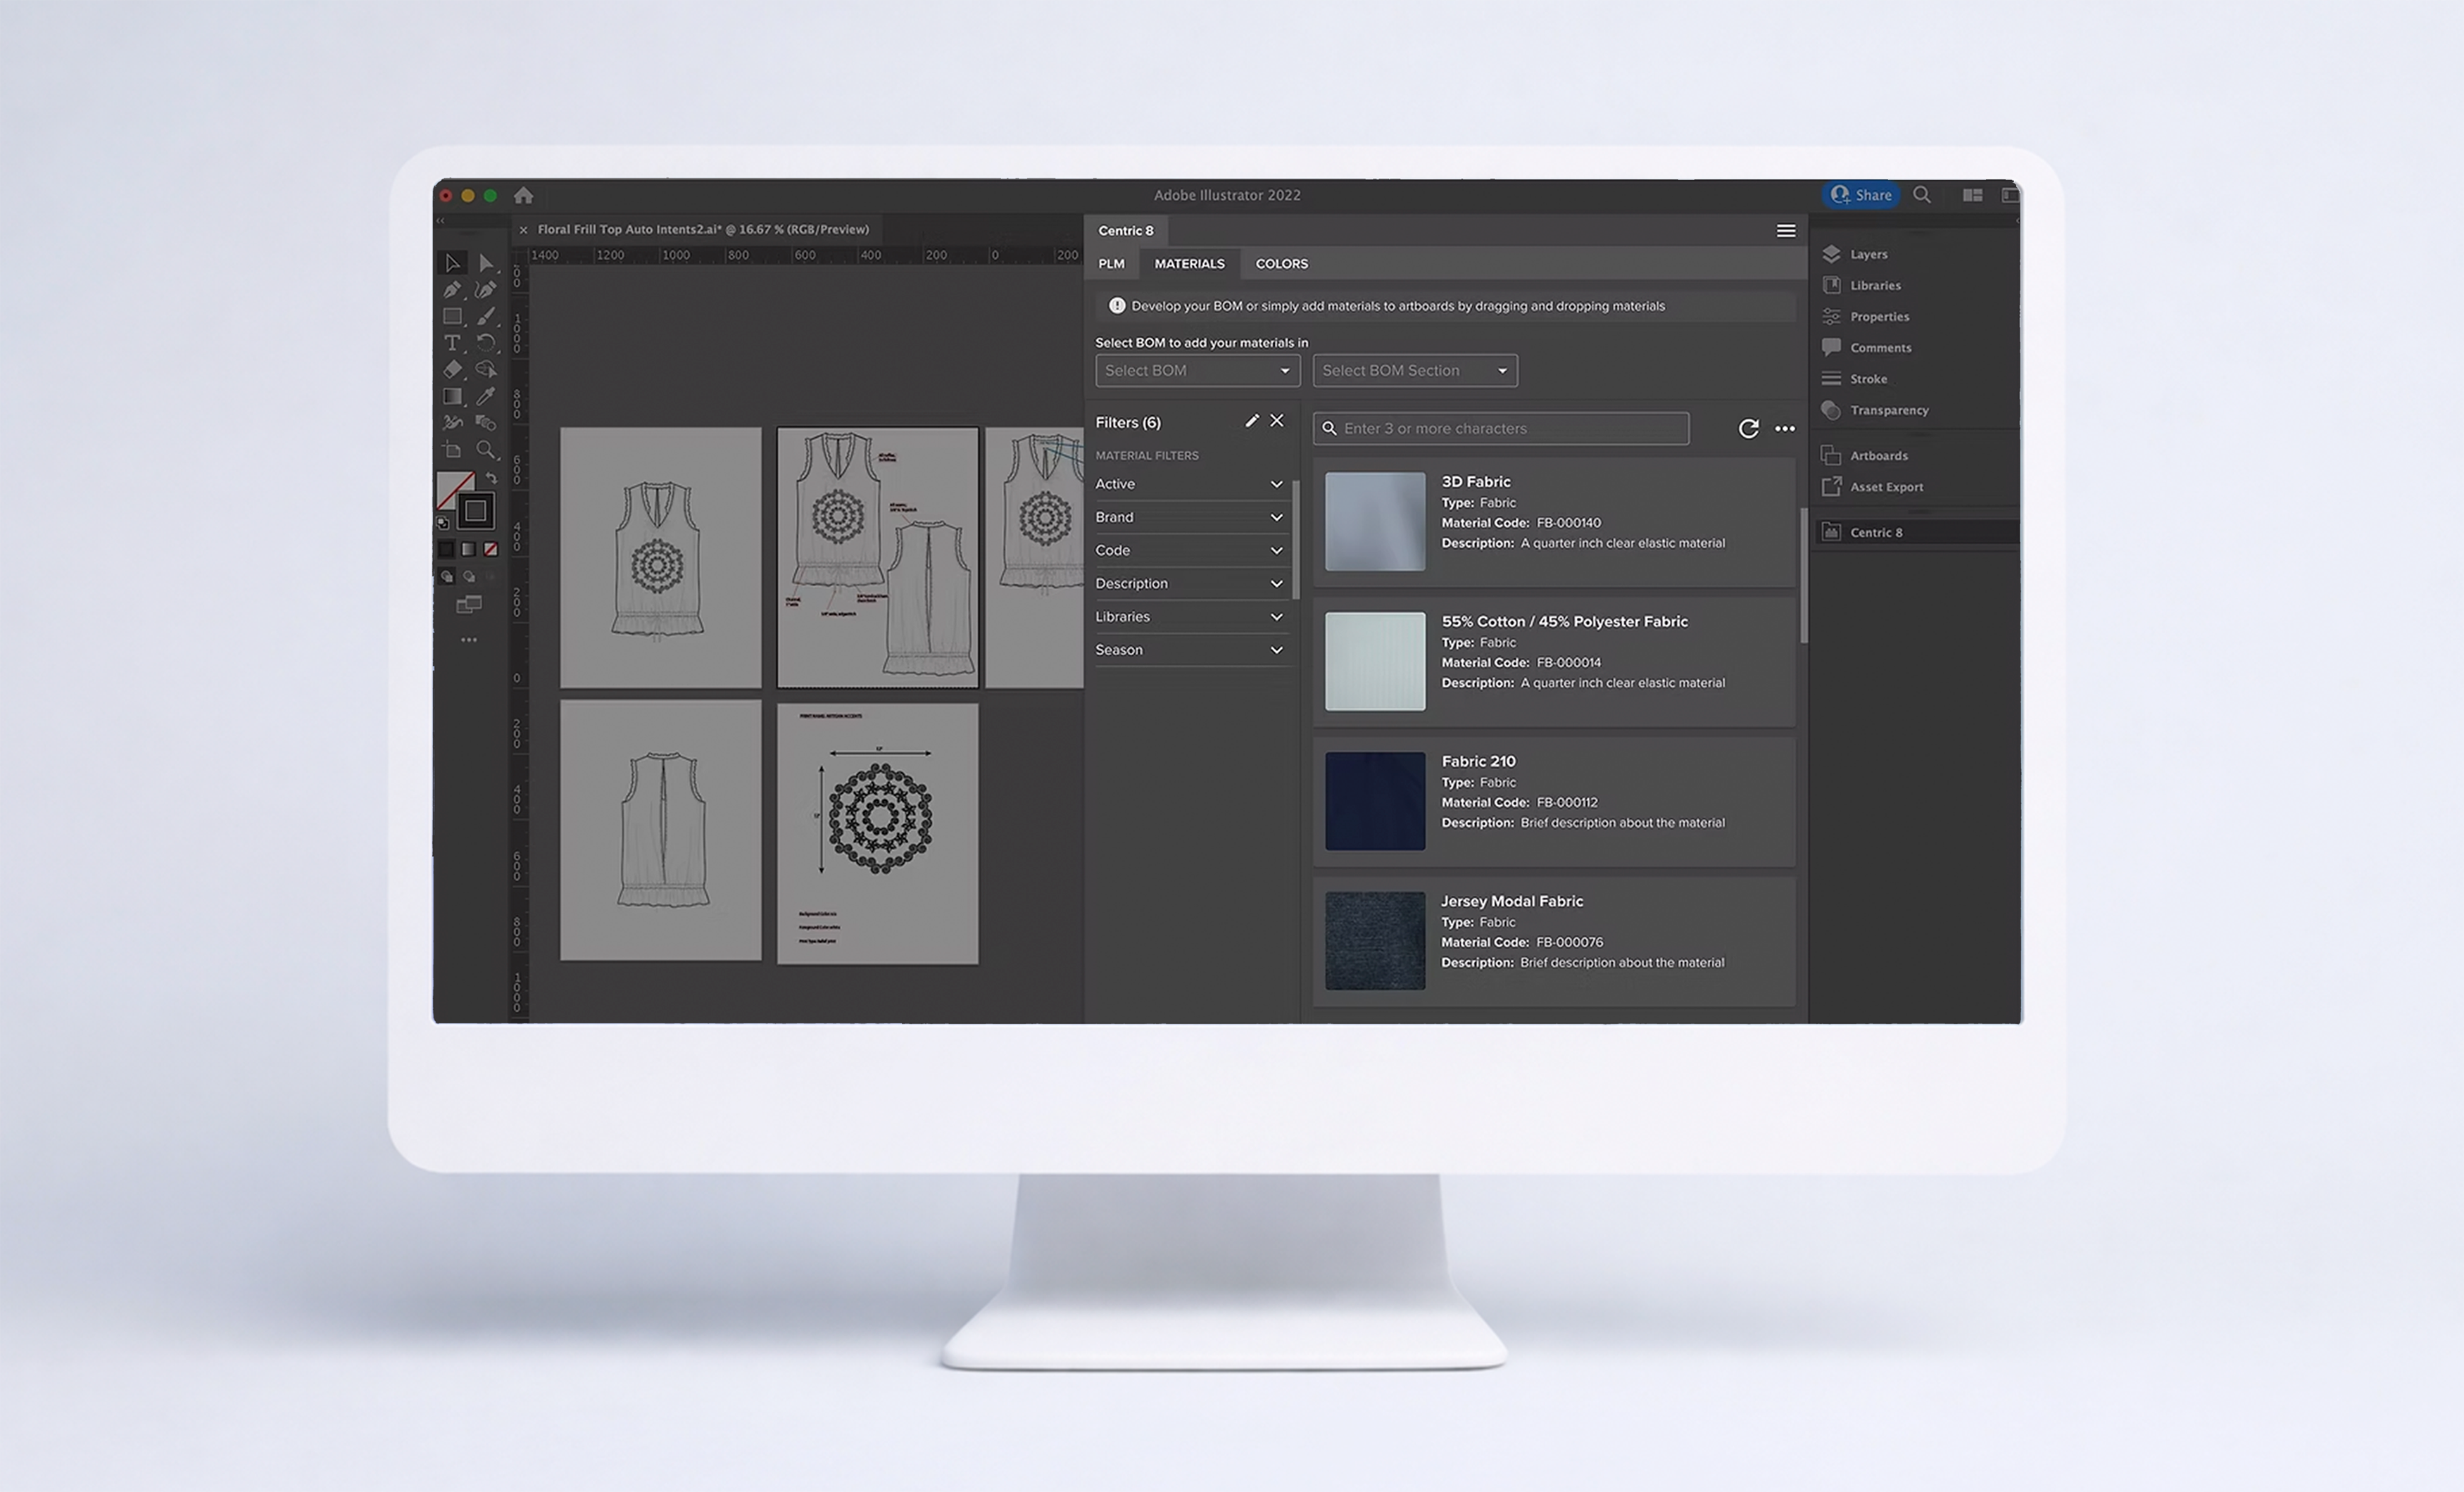This screenshot has width=2464, height=1492.
Task: Open the Select BOM dropdown
Action: tap(1197, 371)
